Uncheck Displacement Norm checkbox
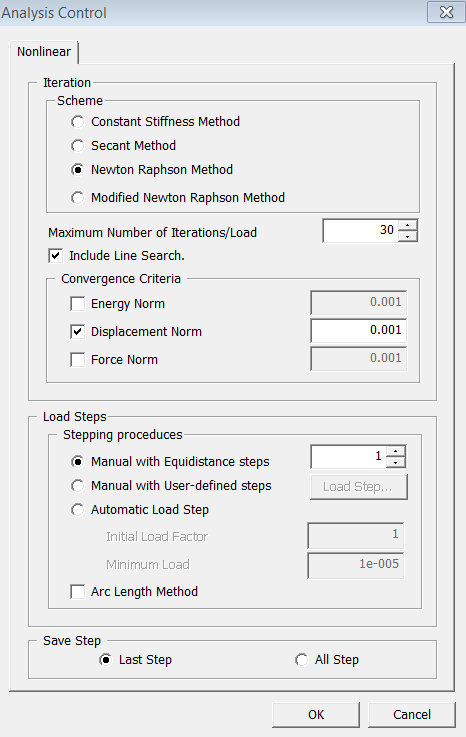The image size is (466, 737). (x=78, y=332)
